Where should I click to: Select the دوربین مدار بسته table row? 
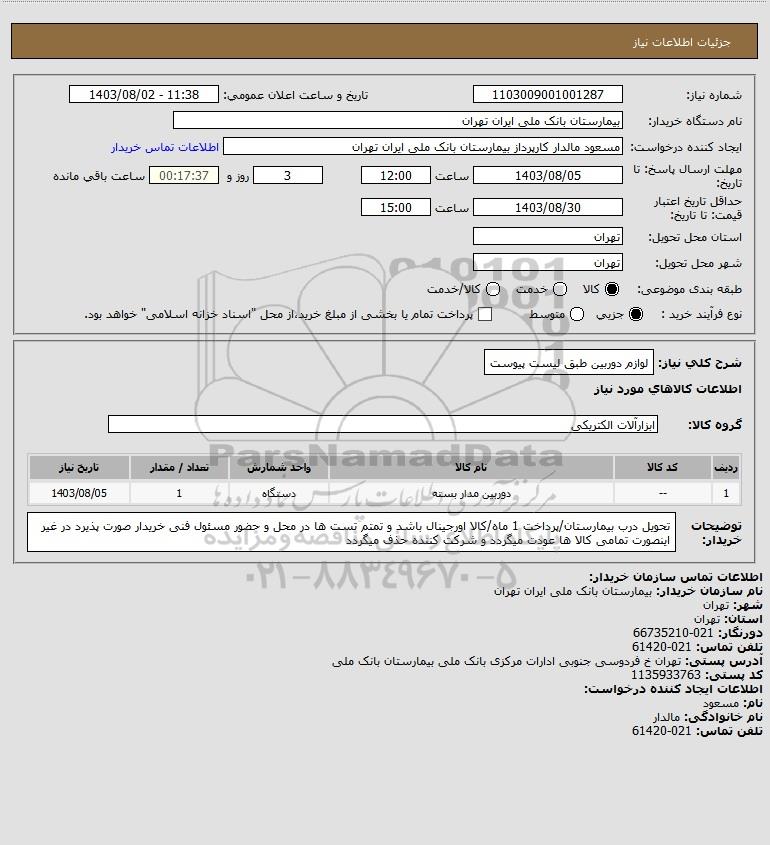tap(385, 493)
